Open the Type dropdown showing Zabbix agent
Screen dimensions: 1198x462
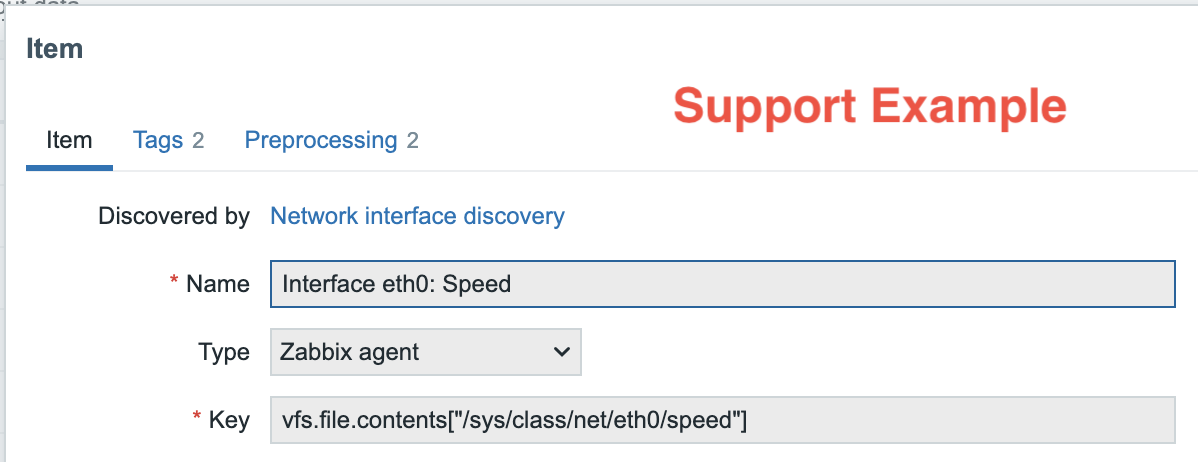click(x=425, y=352)
